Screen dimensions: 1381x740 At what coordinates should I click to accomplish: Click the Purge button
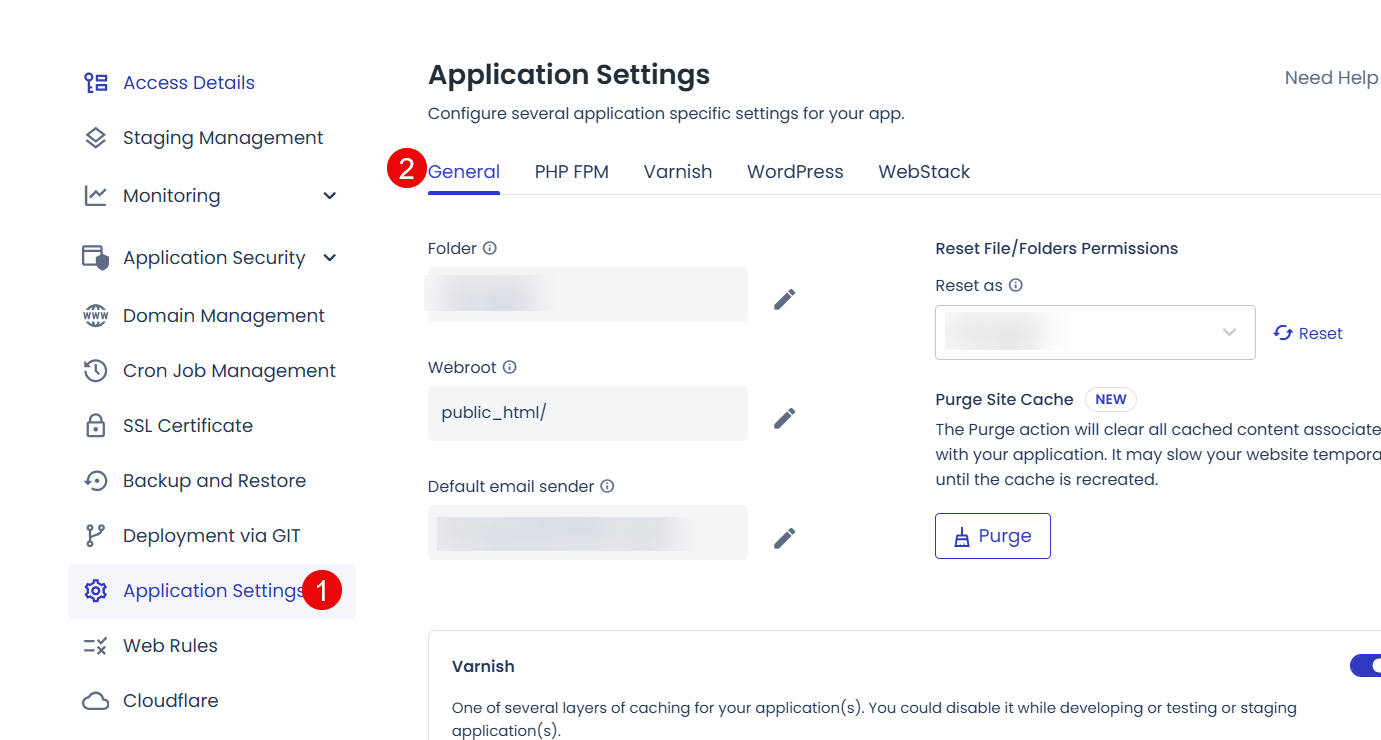(993, 536)
